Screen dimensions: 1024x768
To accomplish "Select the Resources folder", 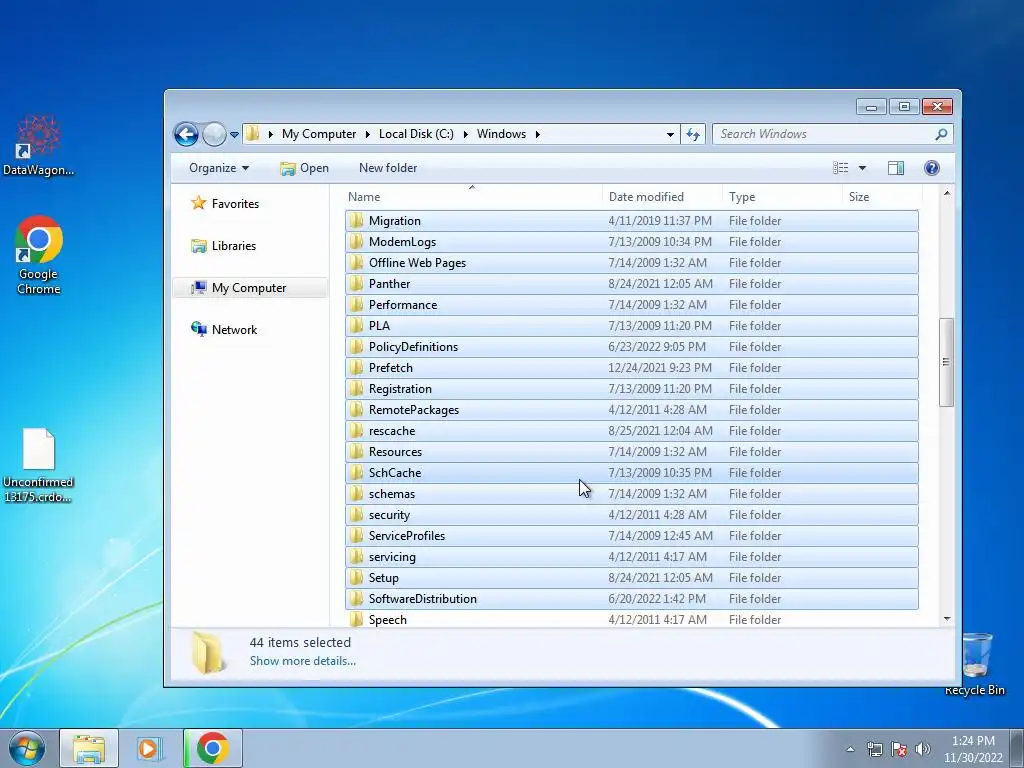I will pyautogui.click(x=632, y=452).
